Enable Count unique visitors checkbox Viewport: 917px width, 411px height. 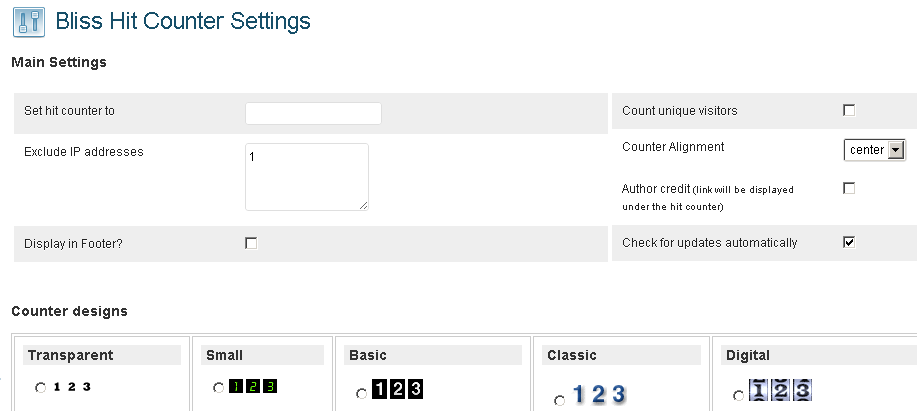click(x=849, y=110)
